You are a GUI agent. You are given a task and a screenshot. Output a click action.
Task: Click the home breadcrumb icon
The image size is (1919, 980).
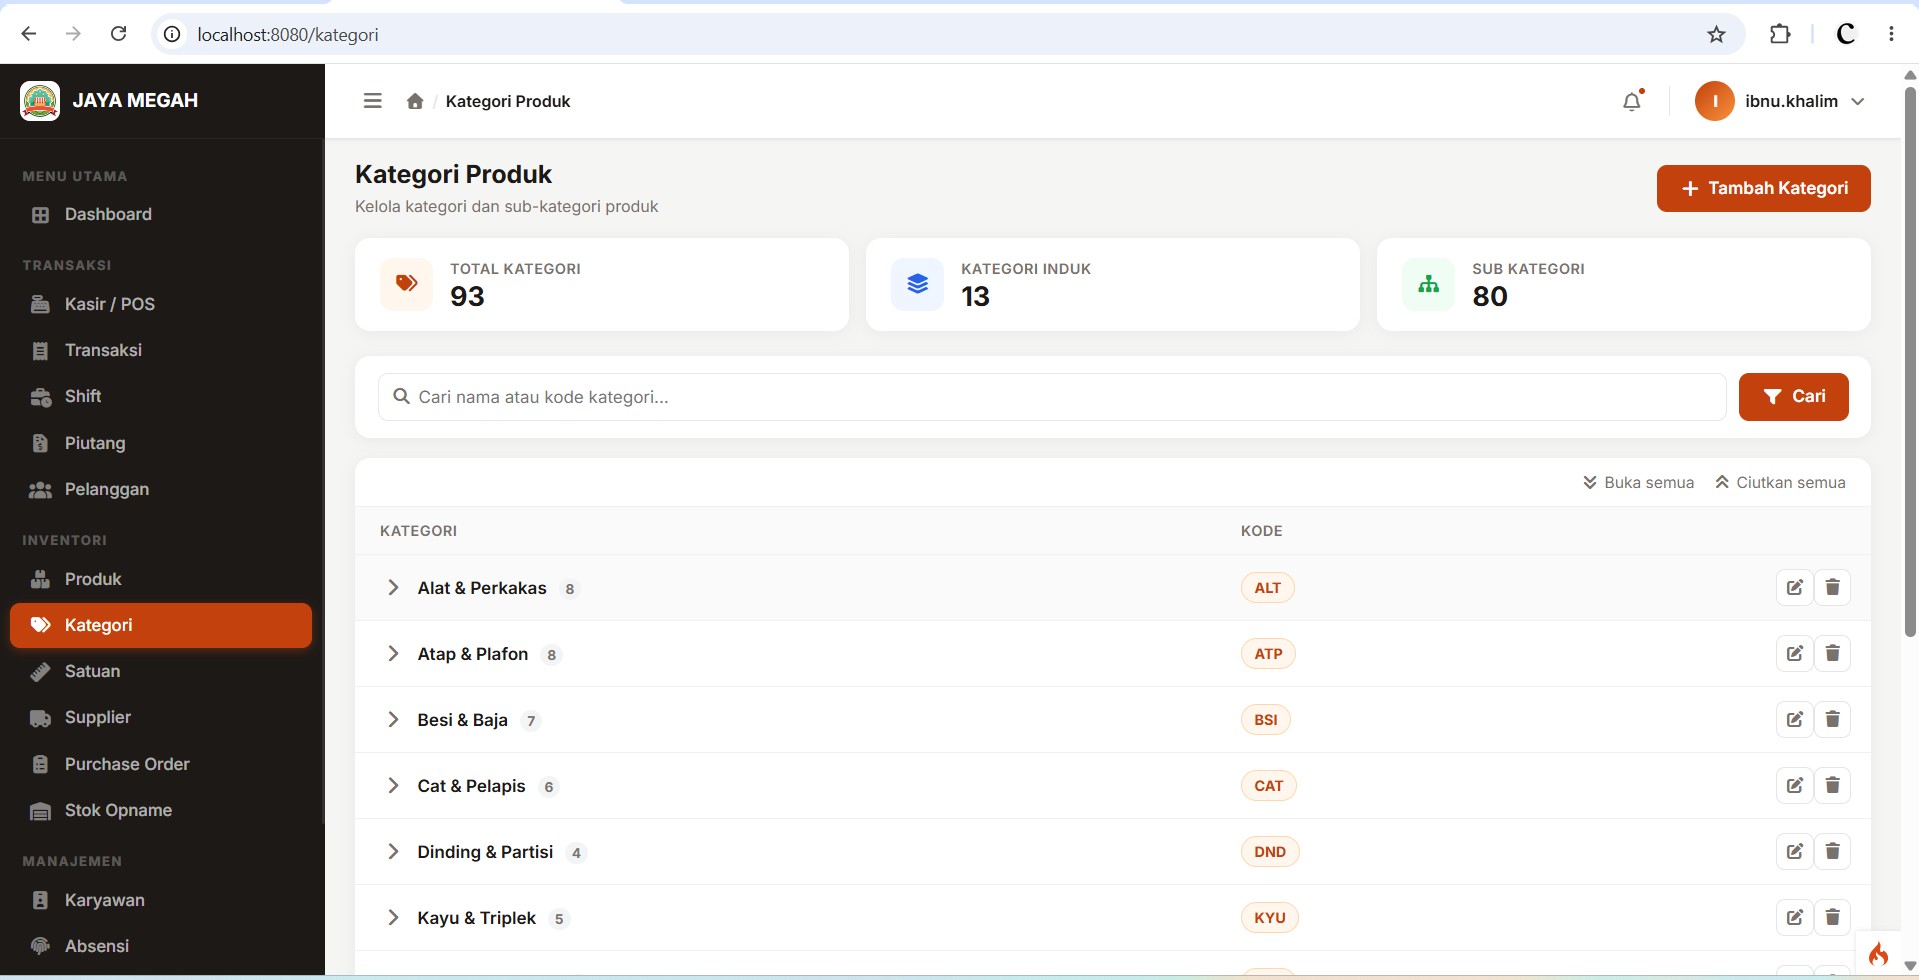(415, 101)
